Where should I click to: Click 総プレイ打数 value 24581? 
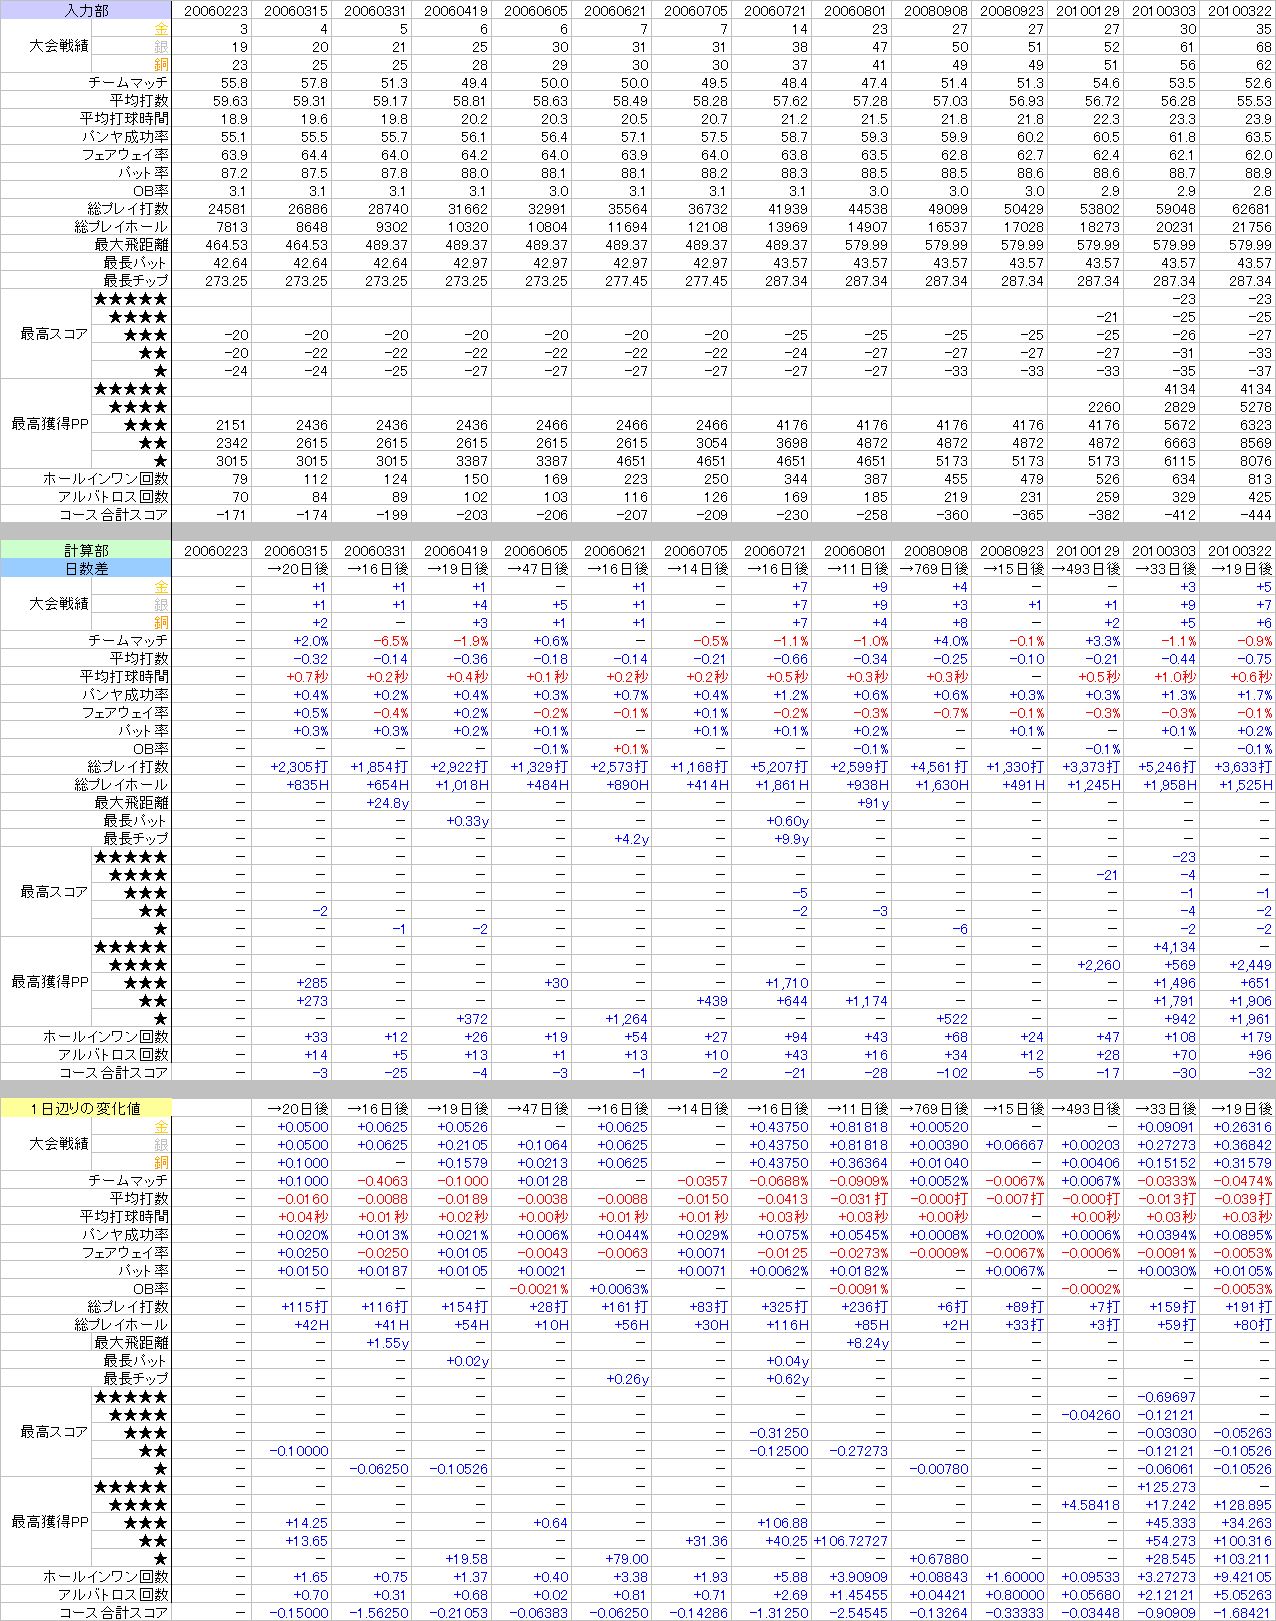(226, 209)
